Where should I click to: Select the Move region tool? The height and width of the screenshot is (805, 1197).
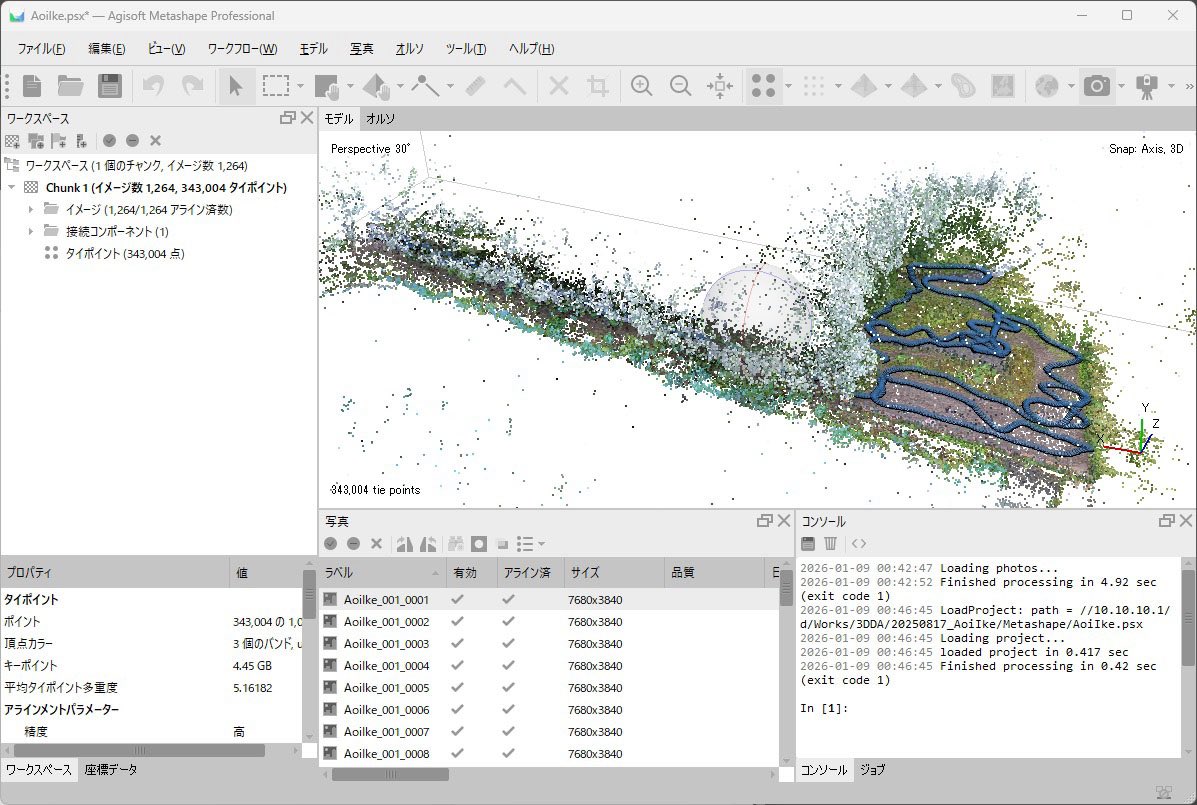[327, 85]
